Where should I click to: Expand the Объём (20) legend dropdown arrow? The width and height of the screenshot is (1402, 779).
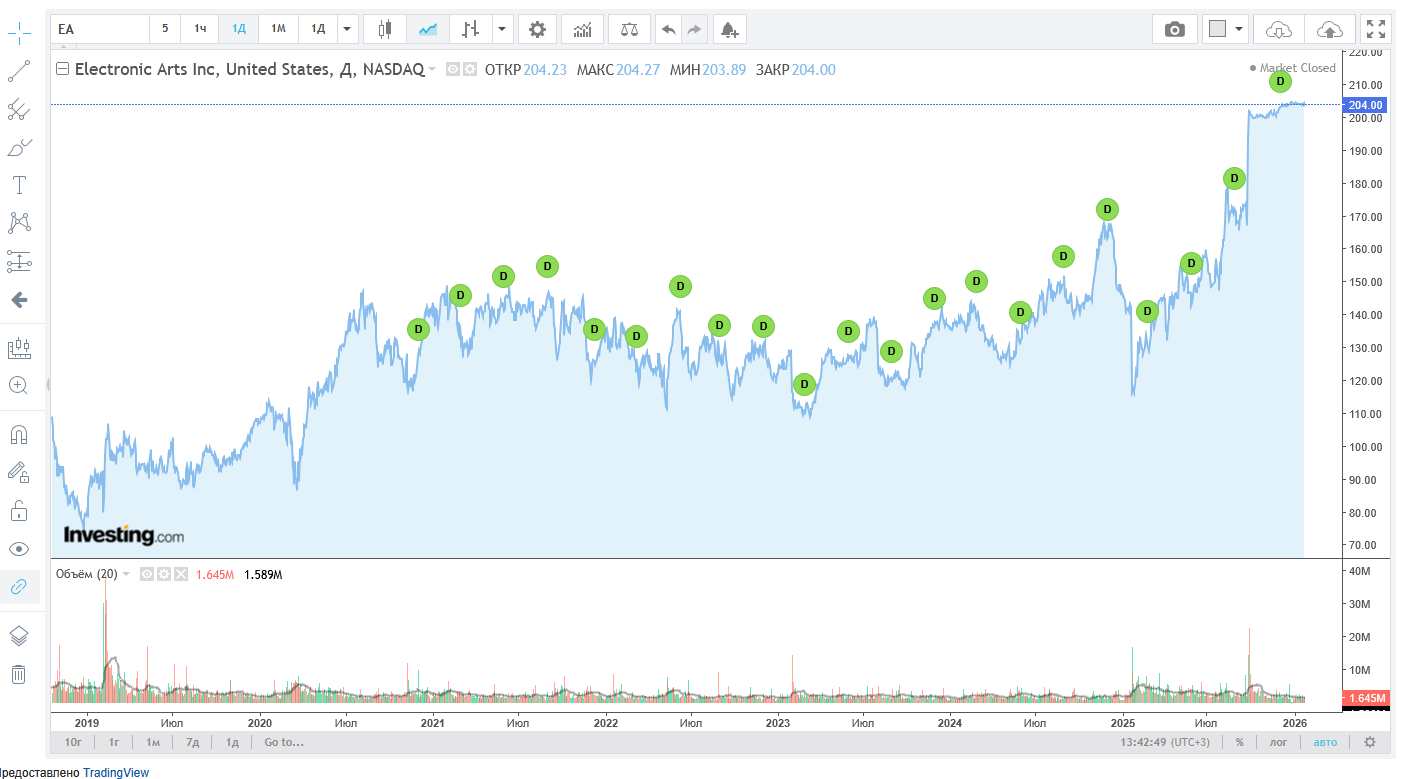point(126,574)
